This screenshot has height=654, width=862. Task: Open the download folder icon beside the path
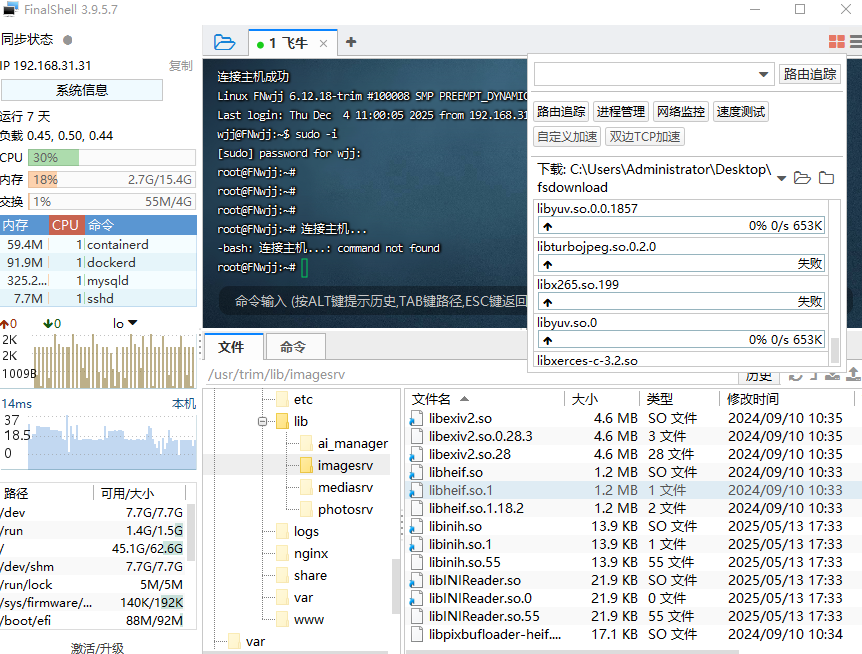pyautogui.click(x=803, y=177)
